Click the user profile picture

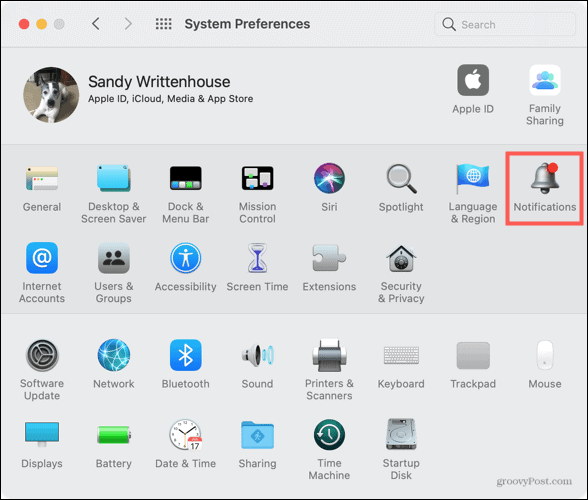pyautogui.click(x=51, y=95)
